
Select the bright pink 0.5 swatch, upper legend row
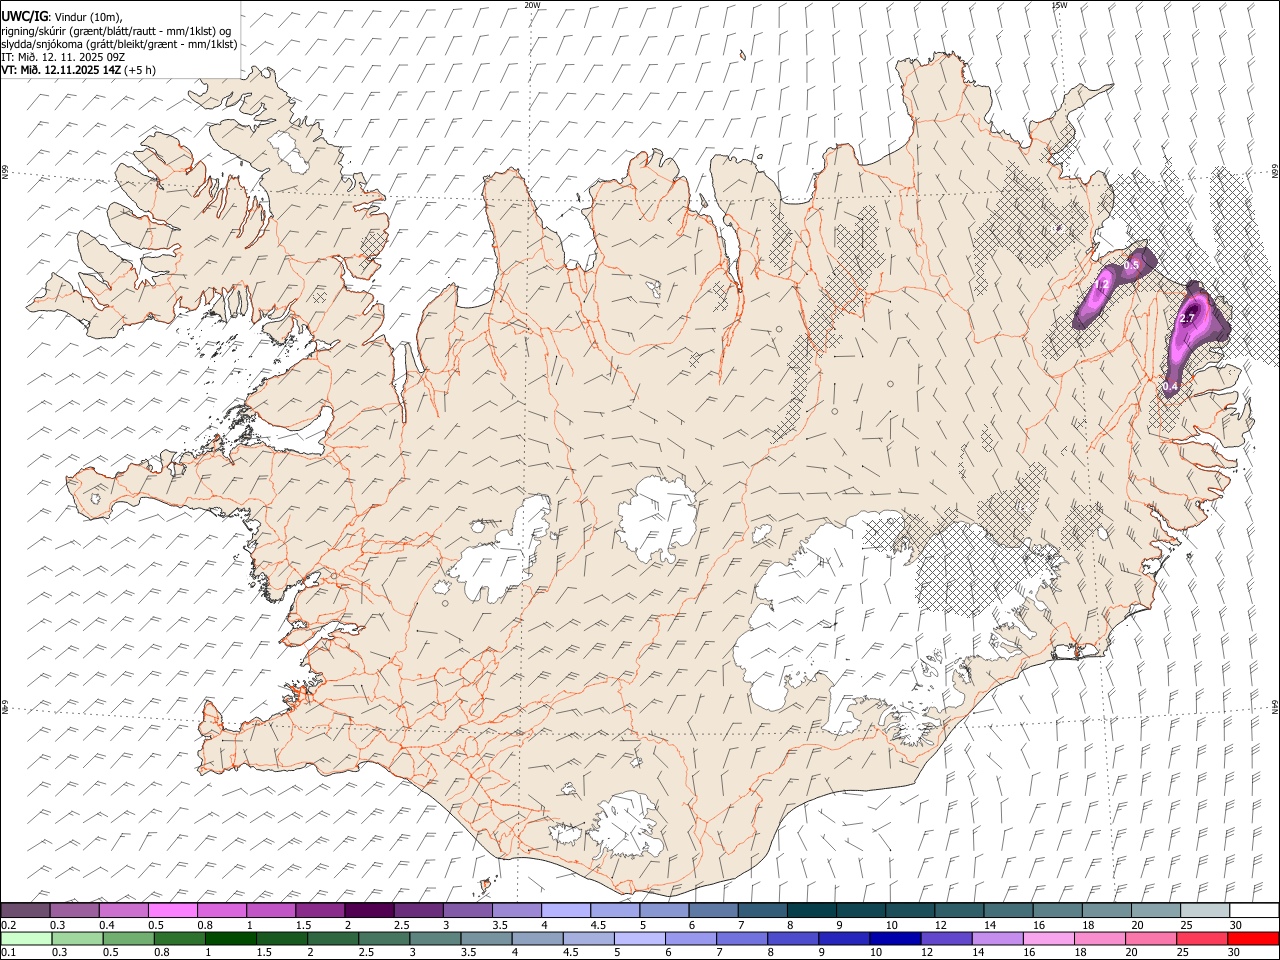pos(173,910)
